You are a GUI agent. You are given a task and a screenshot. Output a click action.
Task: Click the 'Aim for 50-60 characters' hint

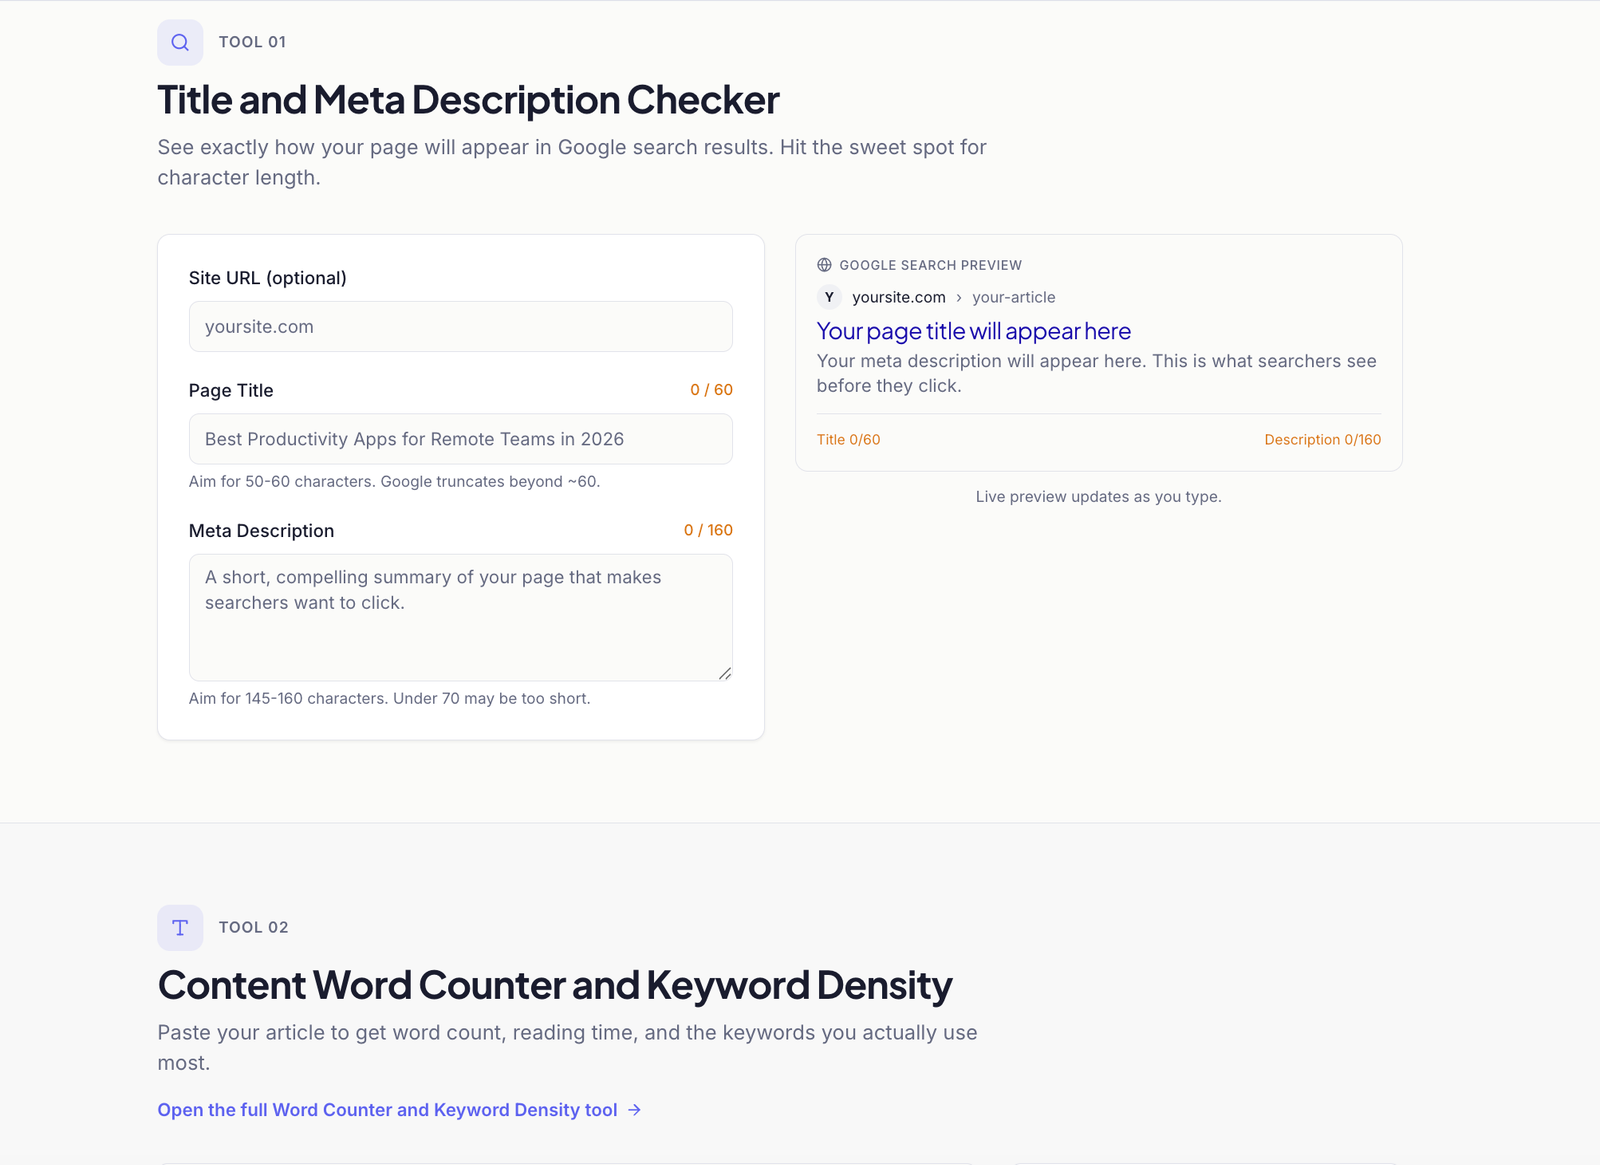[394, 482]
